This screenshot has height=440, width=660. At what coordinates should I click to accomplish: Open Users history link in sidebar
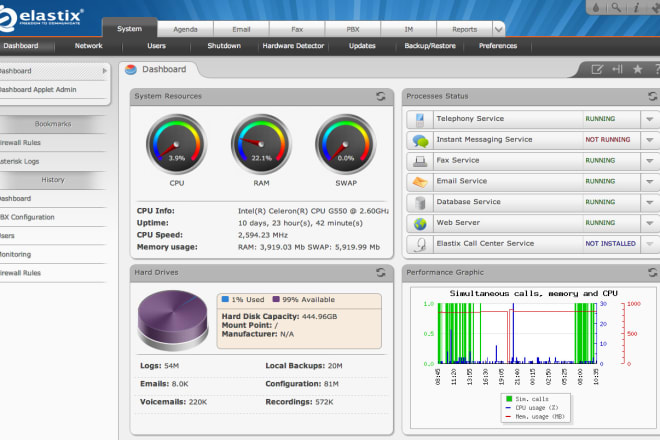pyautogui.click(x=53, y=236)
